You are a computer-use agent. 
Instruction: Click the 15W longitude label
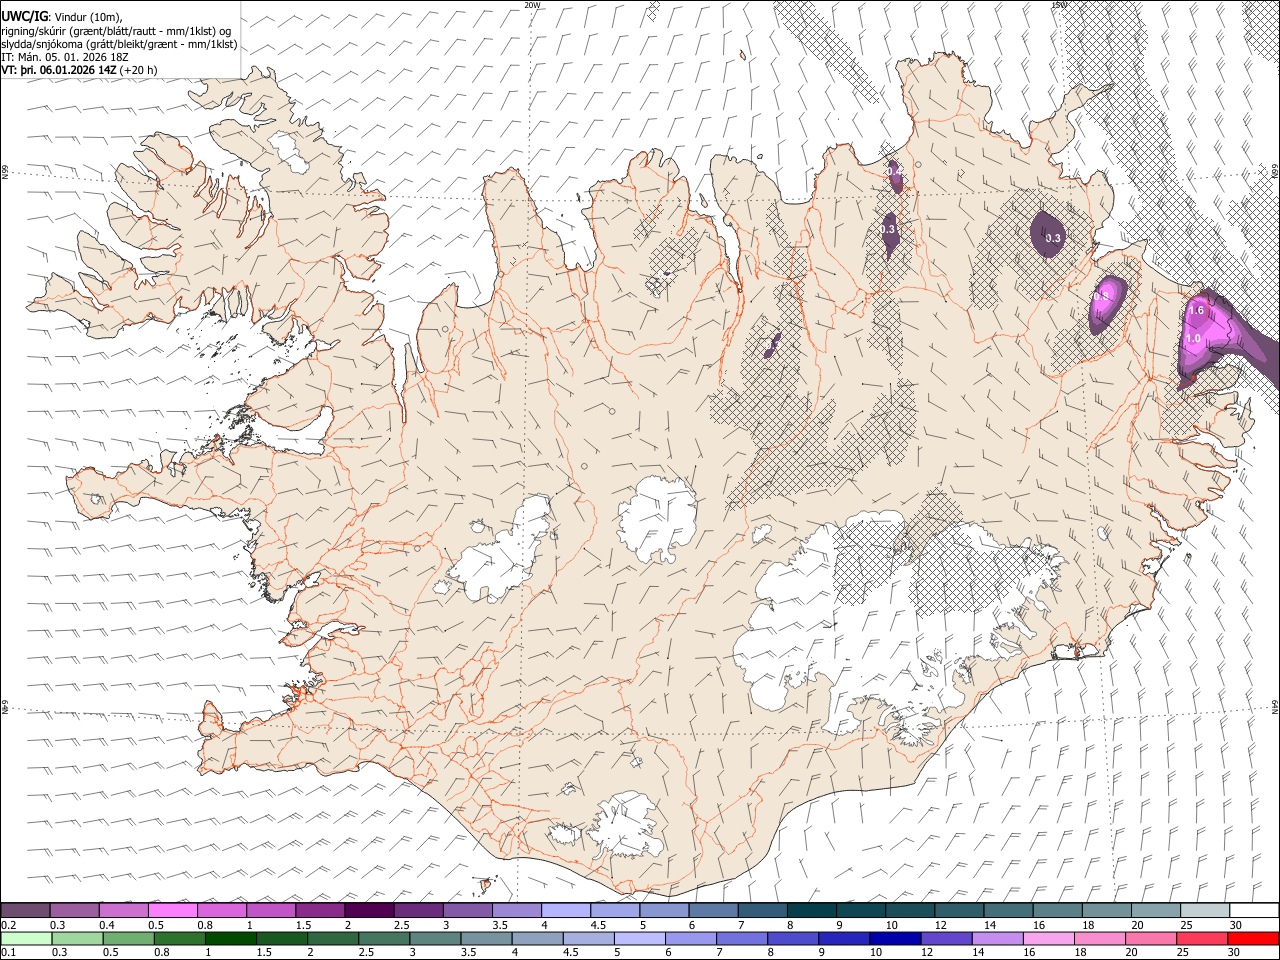[x=1058, y=5]
